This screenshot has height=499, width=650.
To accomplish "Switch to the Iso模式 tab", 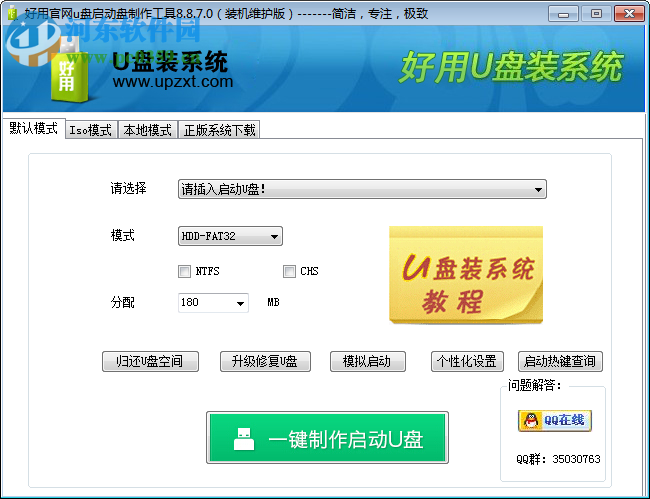I will tap(91, 130).
